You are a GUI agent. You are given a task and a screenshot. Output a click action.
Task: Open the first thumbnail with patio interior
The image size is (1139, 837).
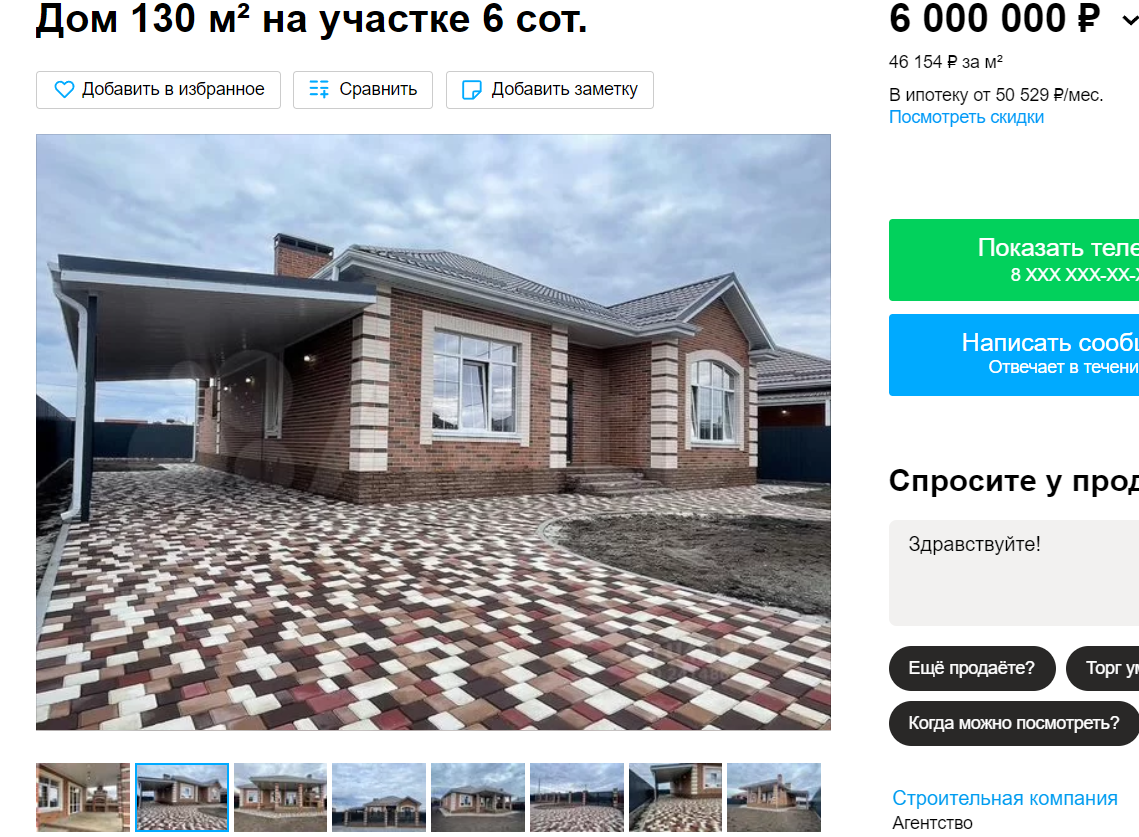click(x=83, y=797)
